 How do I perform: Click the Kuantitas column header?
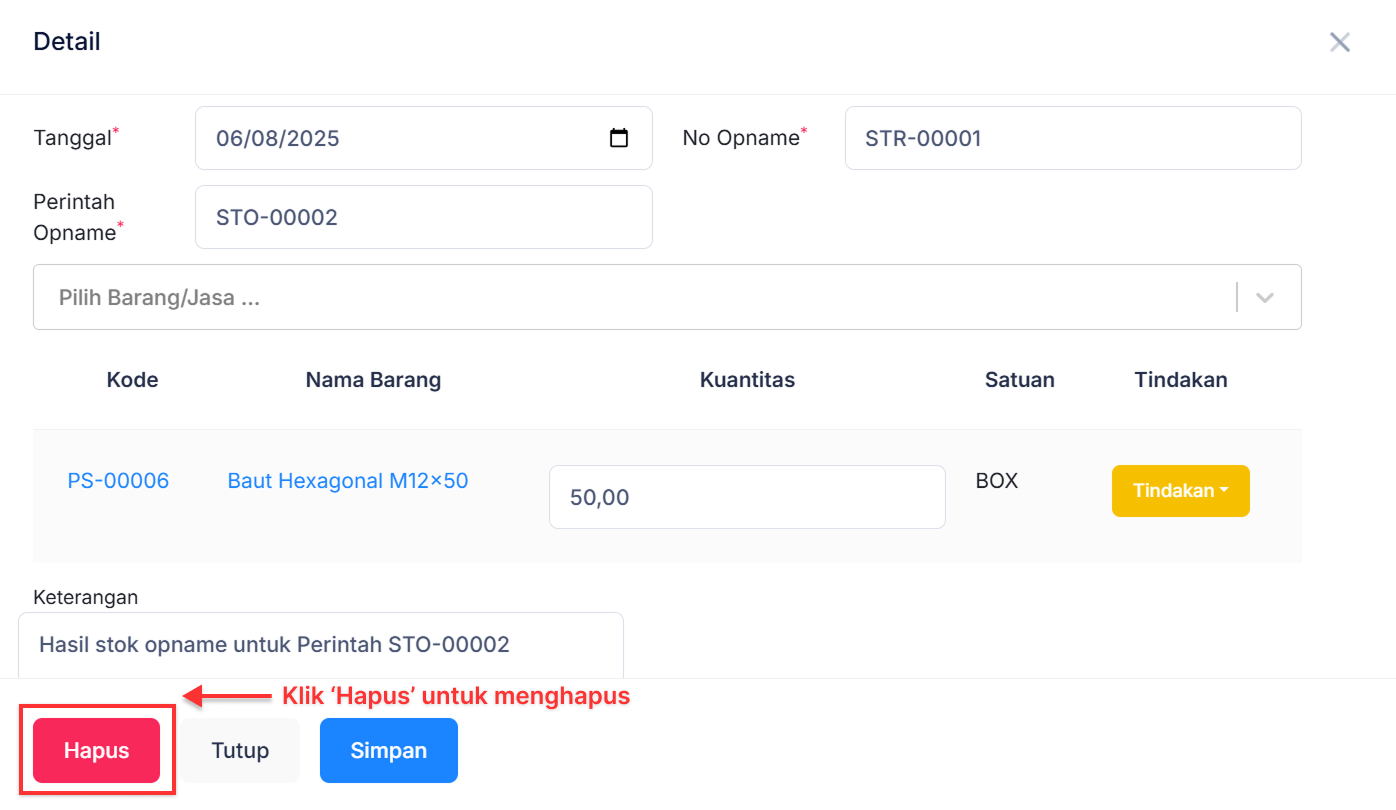pos(747,380)
